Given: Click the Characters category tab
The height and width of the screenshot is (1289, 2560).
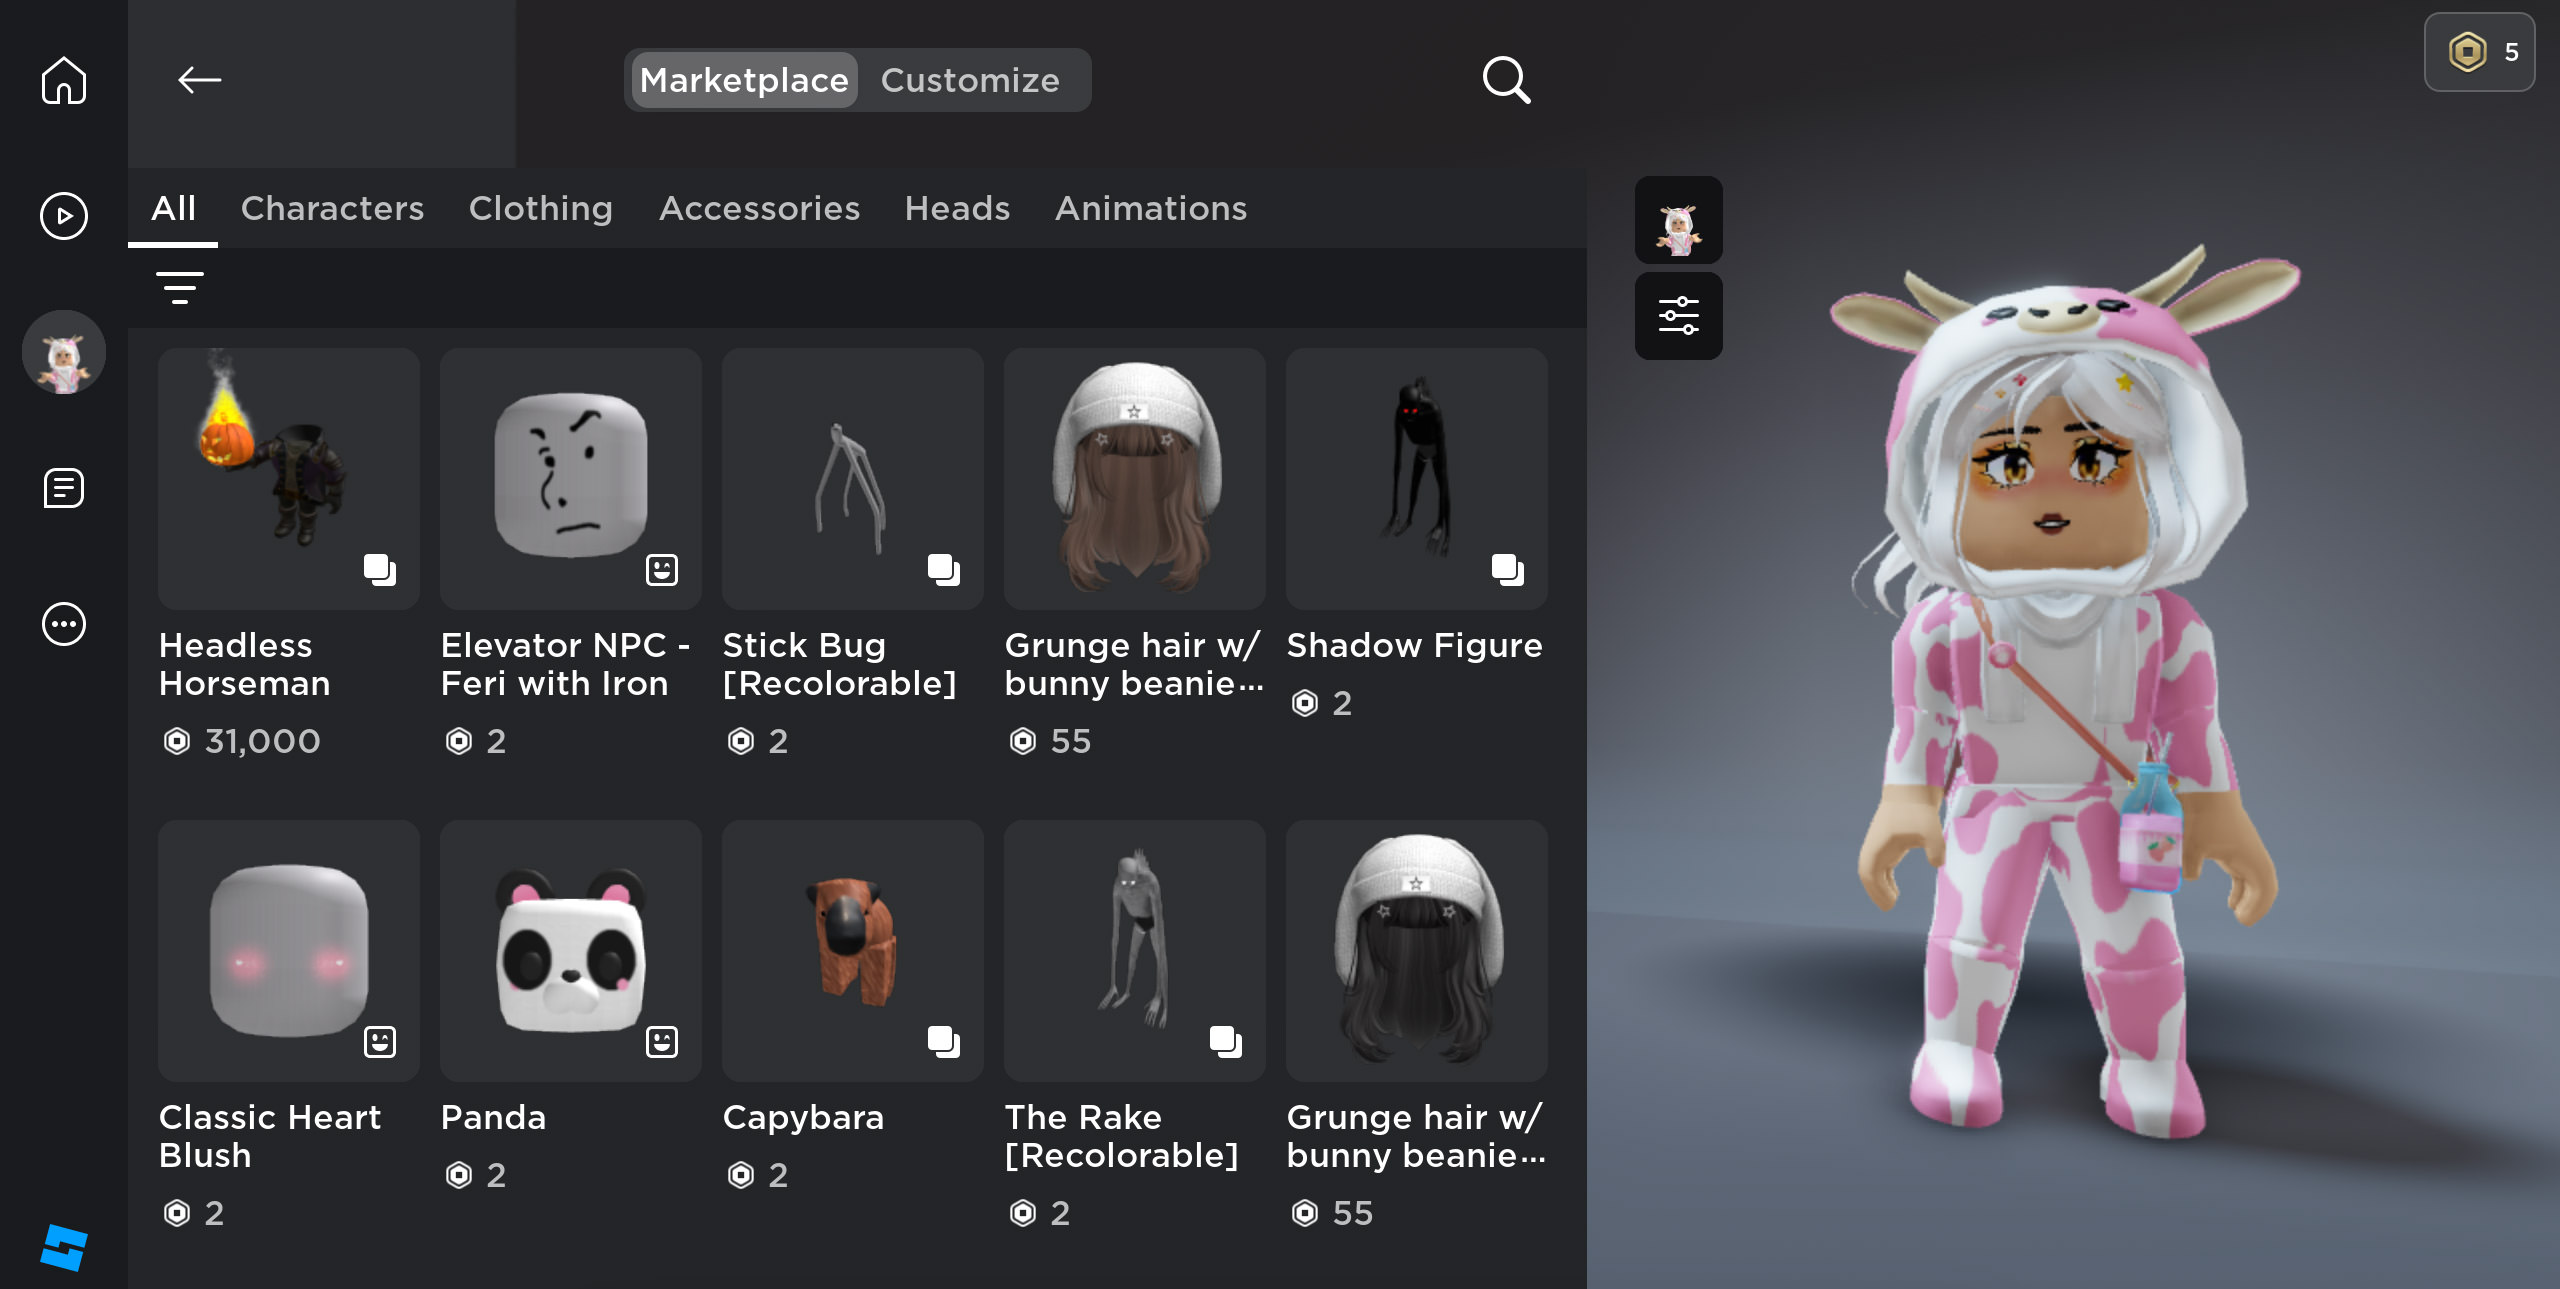Looking at the screenshot, I should 330,209.
